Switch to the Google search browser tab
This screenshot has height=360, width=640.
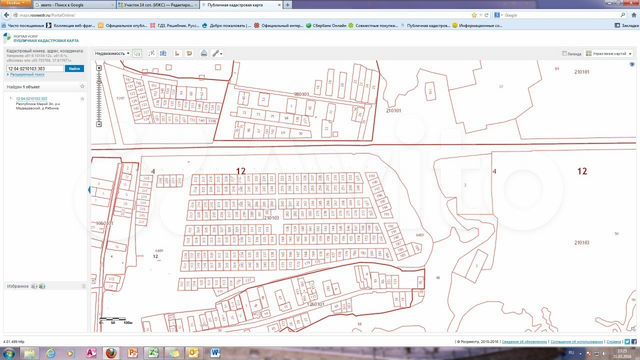click(73, 4)
